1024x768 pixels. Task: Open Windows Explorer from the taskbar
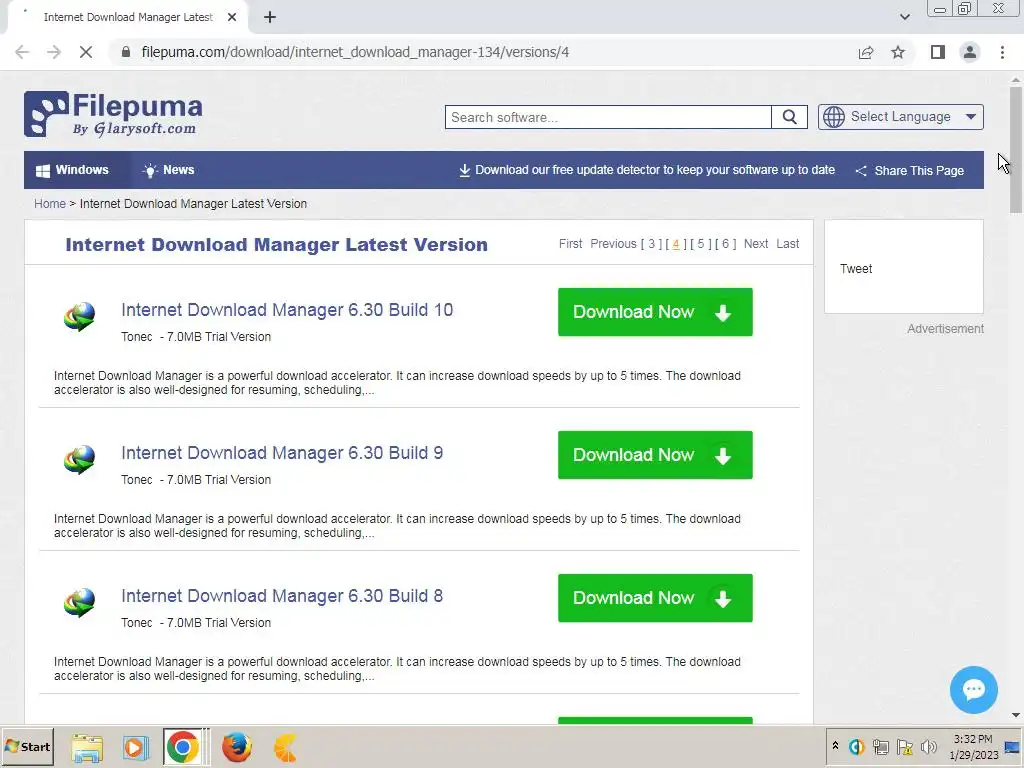[87, 747]
